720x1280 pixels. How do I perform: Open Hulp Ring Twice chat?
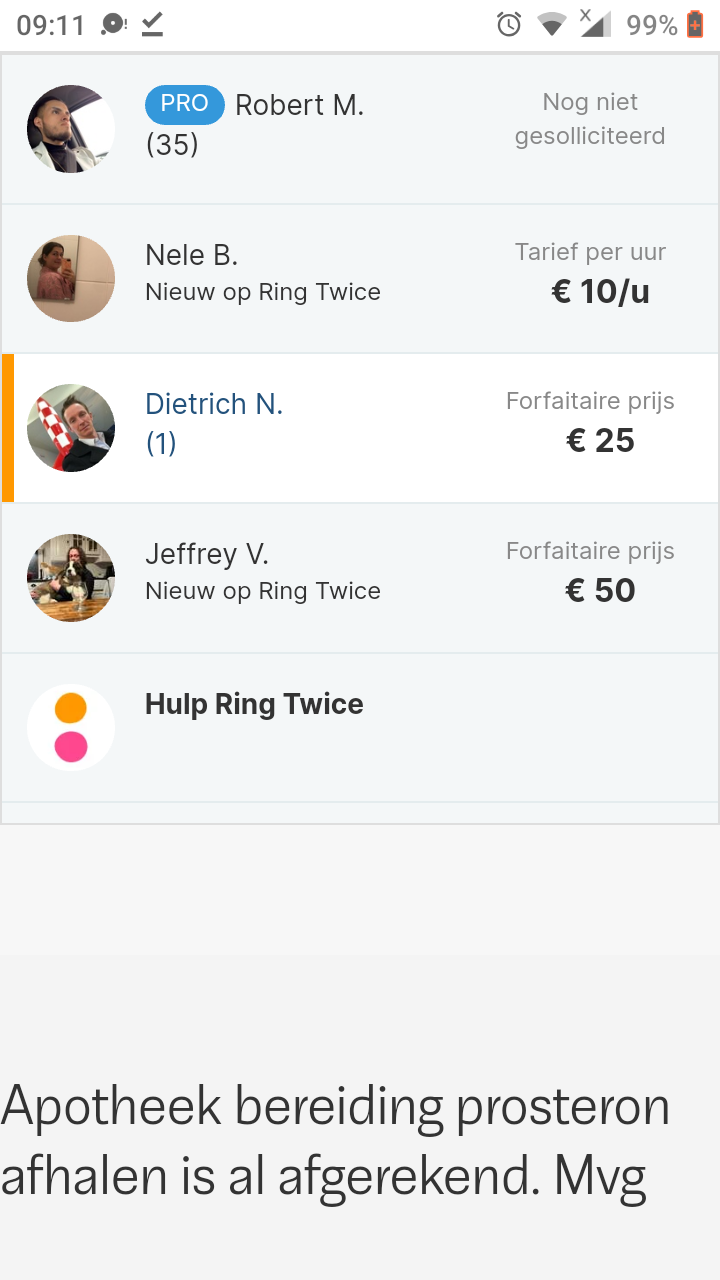tap(254, 704)
